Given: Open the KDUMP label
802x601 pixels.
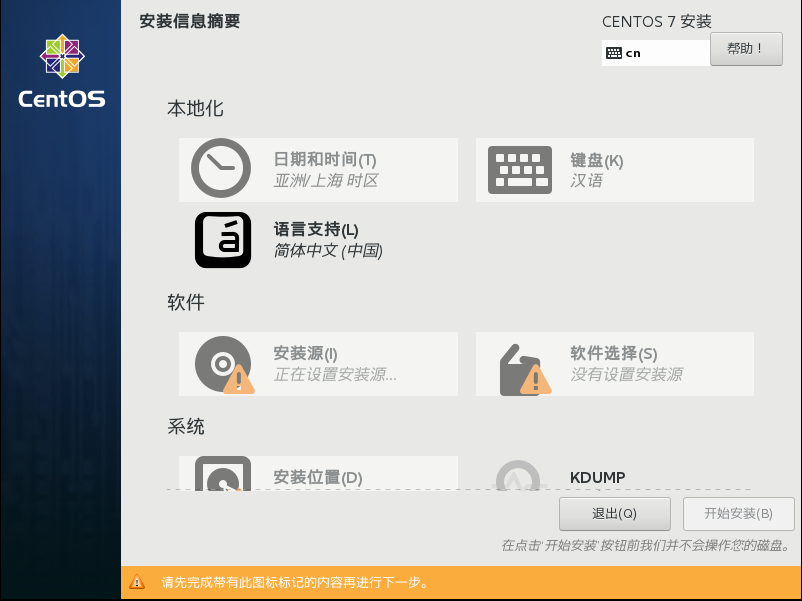Looking at the screenshot, I should [597, 478].
